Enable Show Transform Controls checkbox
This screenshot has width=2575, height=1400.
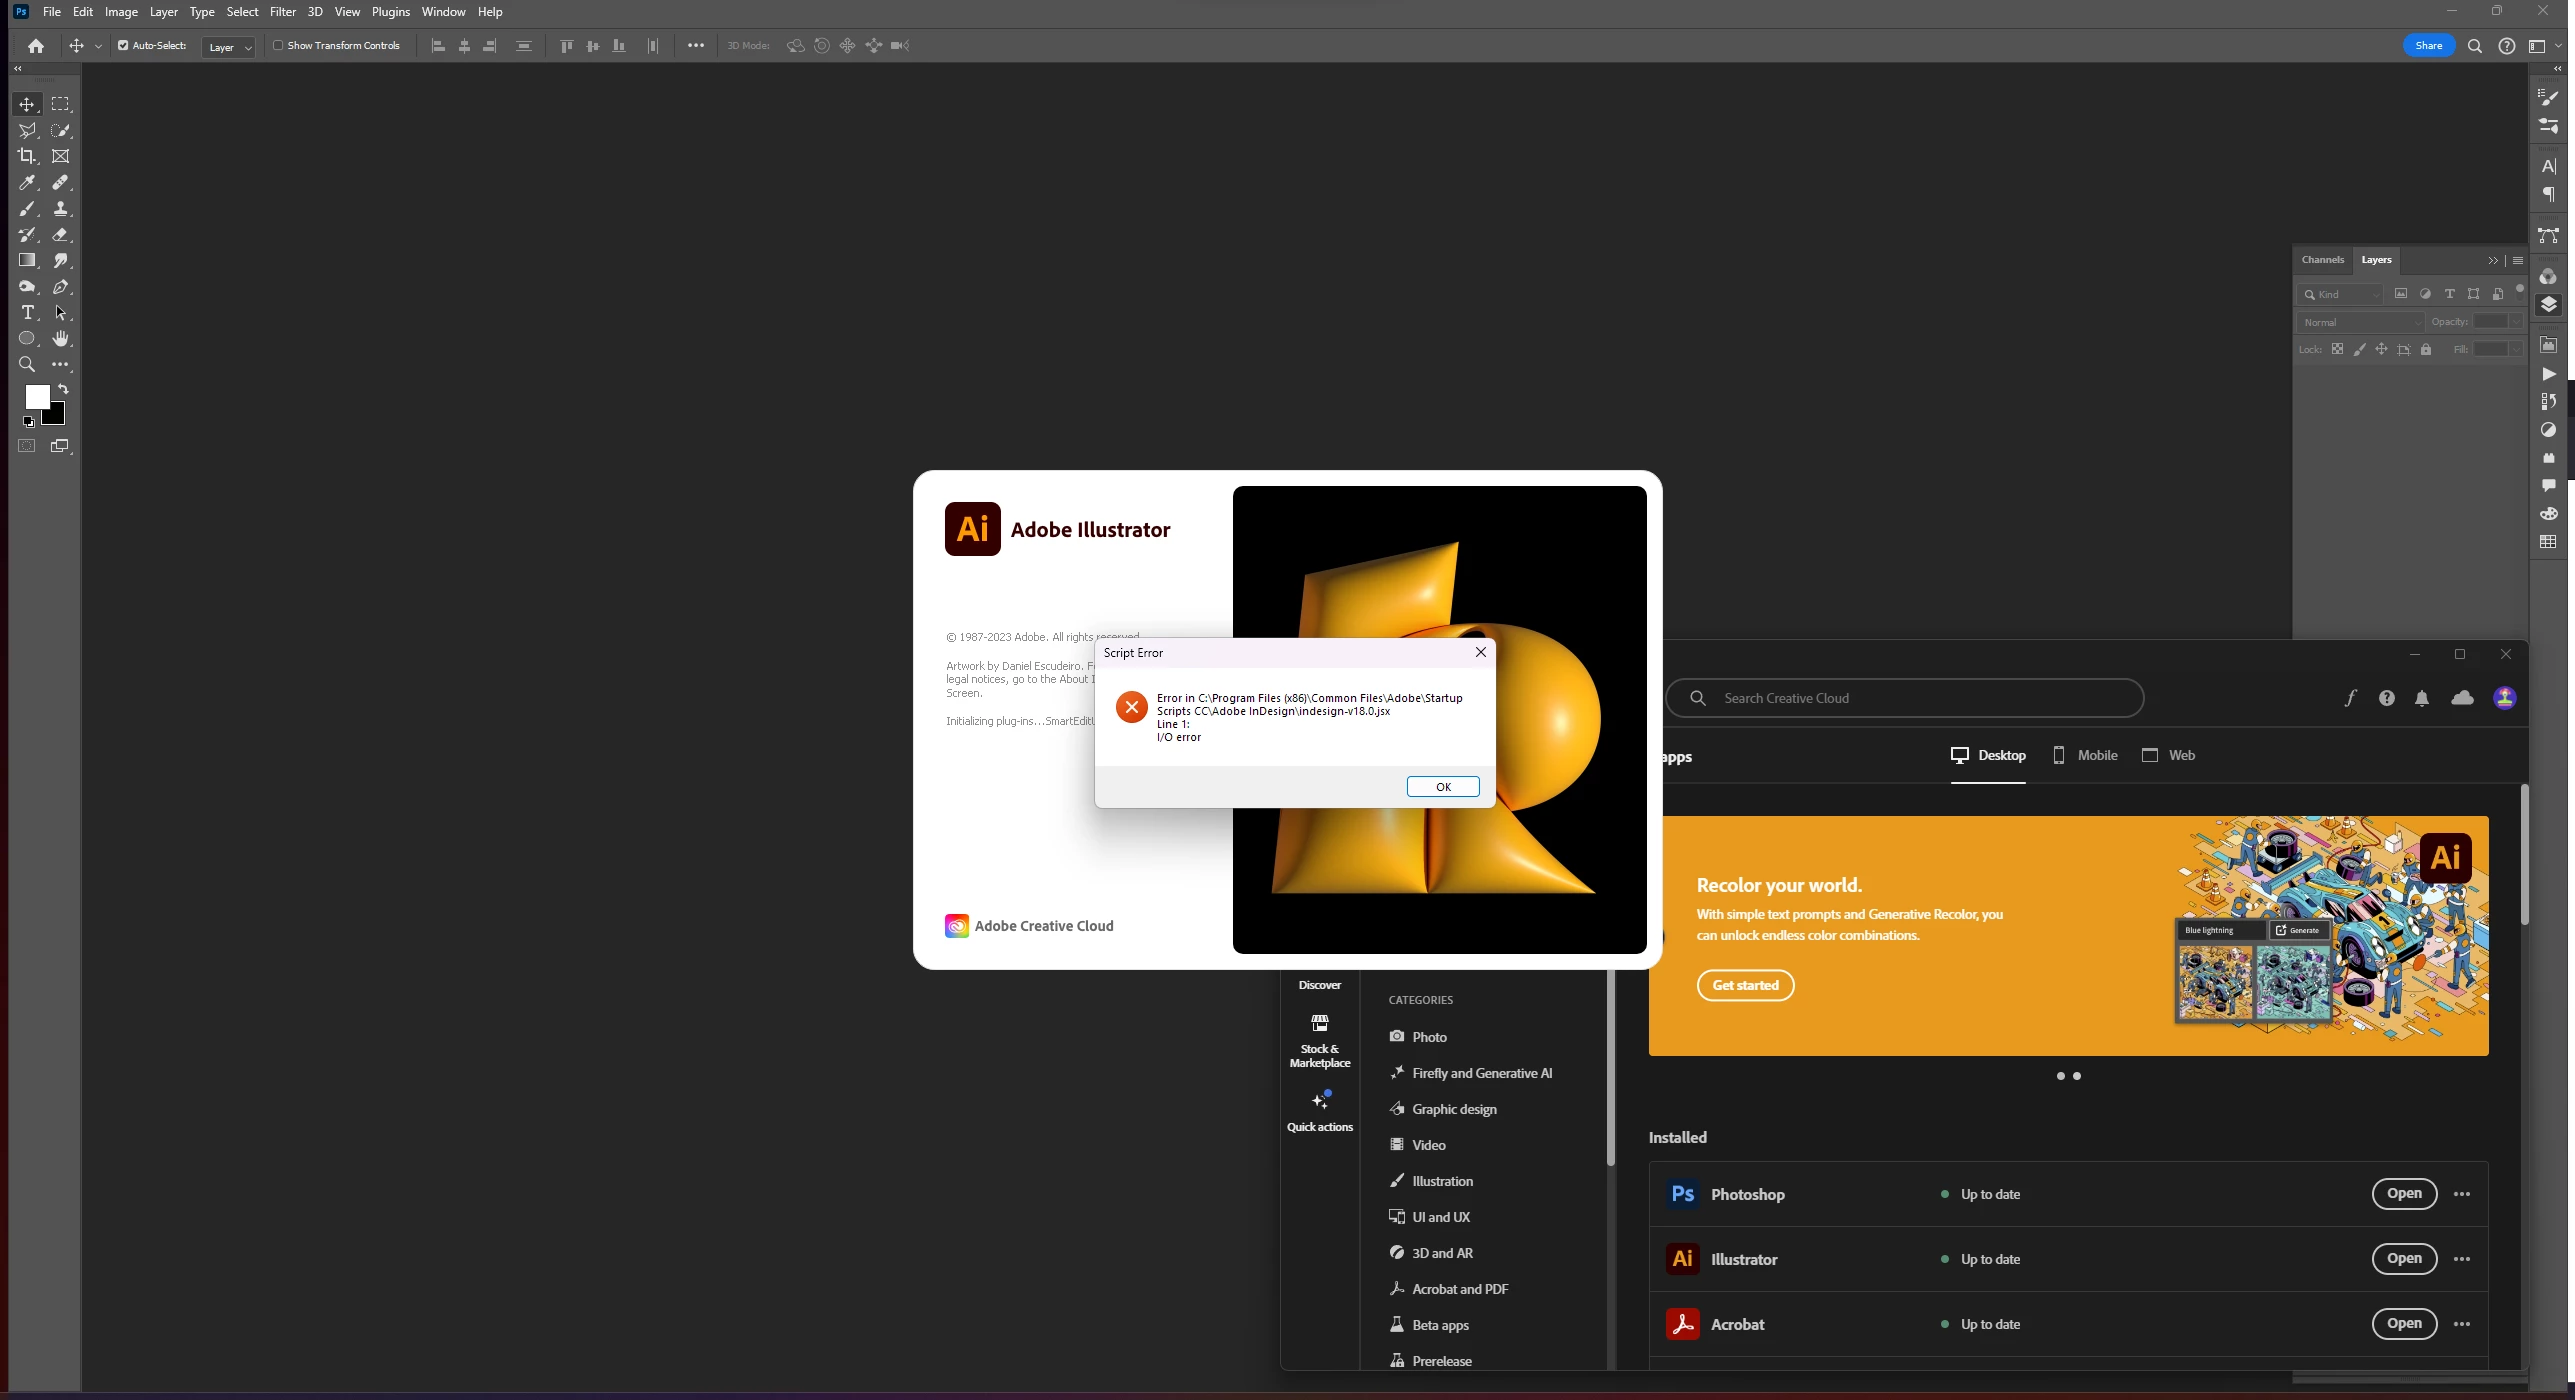[279, 45]
